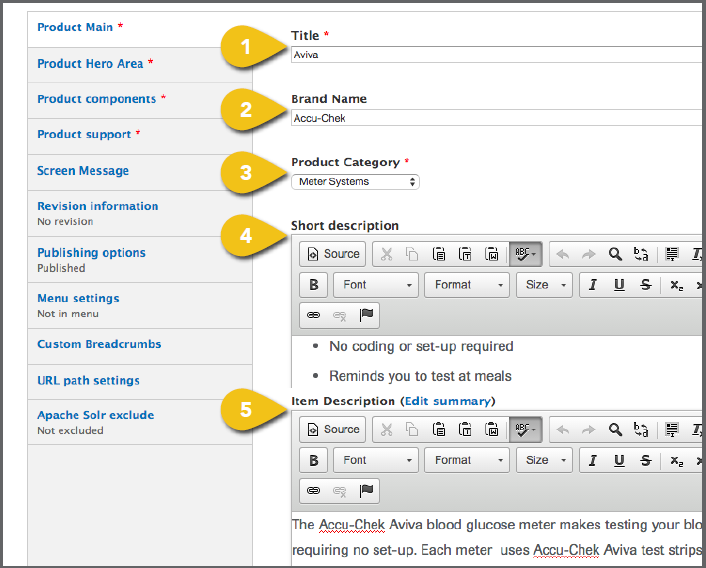Click Redo arrow in Item Description toolbar
This screenshot has width=706, height=568.
pos(588,430)
